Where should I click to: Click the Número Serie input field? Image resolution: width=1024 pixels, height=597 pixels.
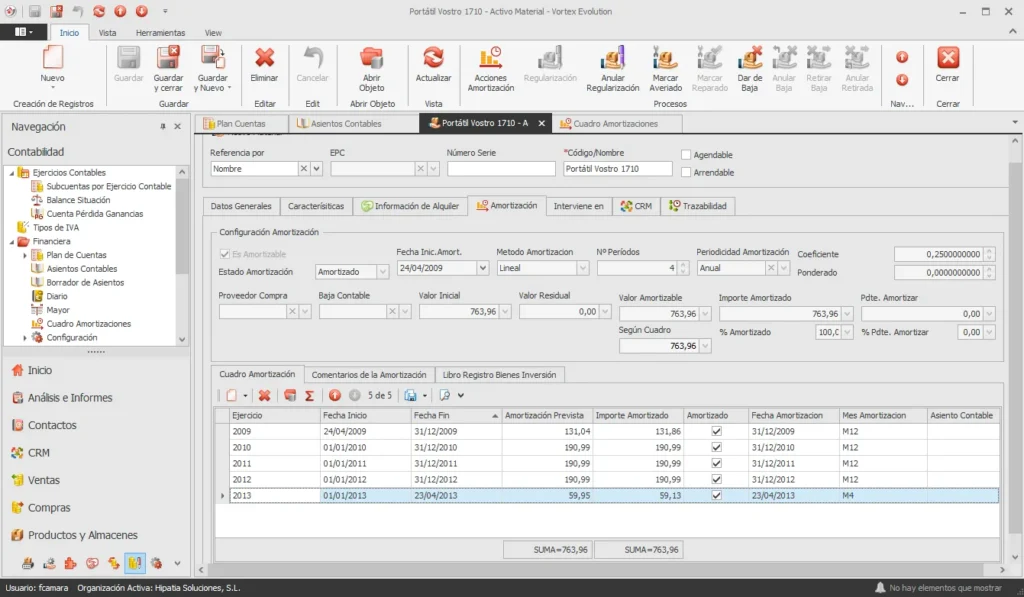[x=501, y=169]
